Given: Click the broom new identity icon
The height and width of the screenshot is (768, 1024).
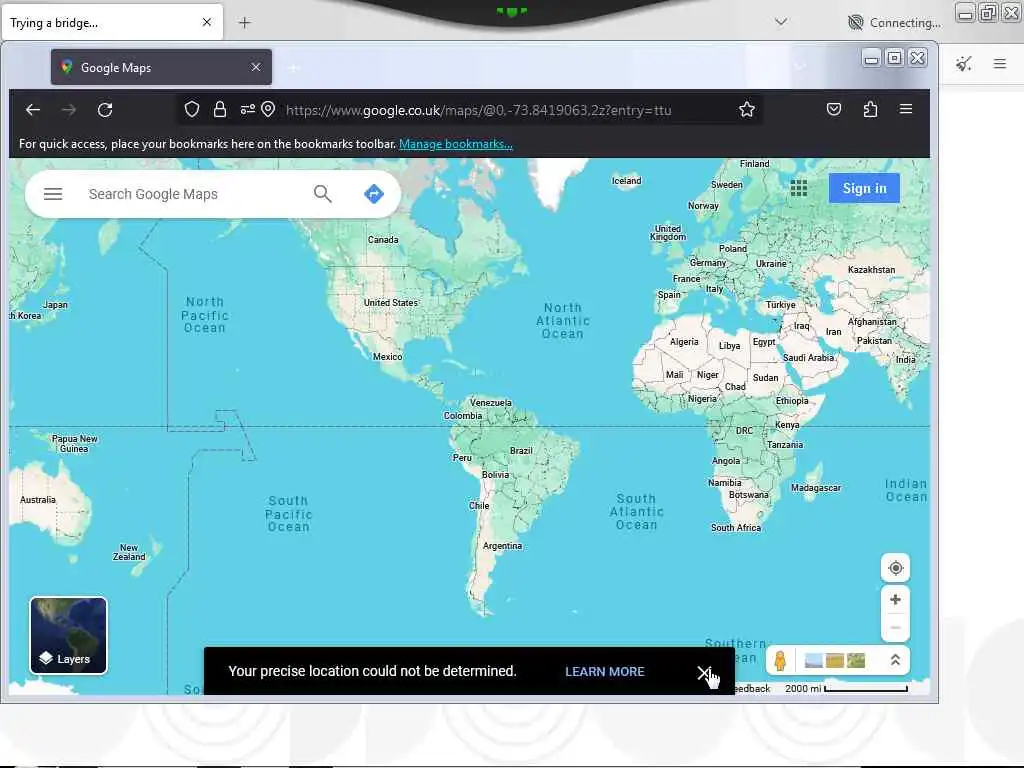Looking at the screenshot, I should tap(964, 63).
